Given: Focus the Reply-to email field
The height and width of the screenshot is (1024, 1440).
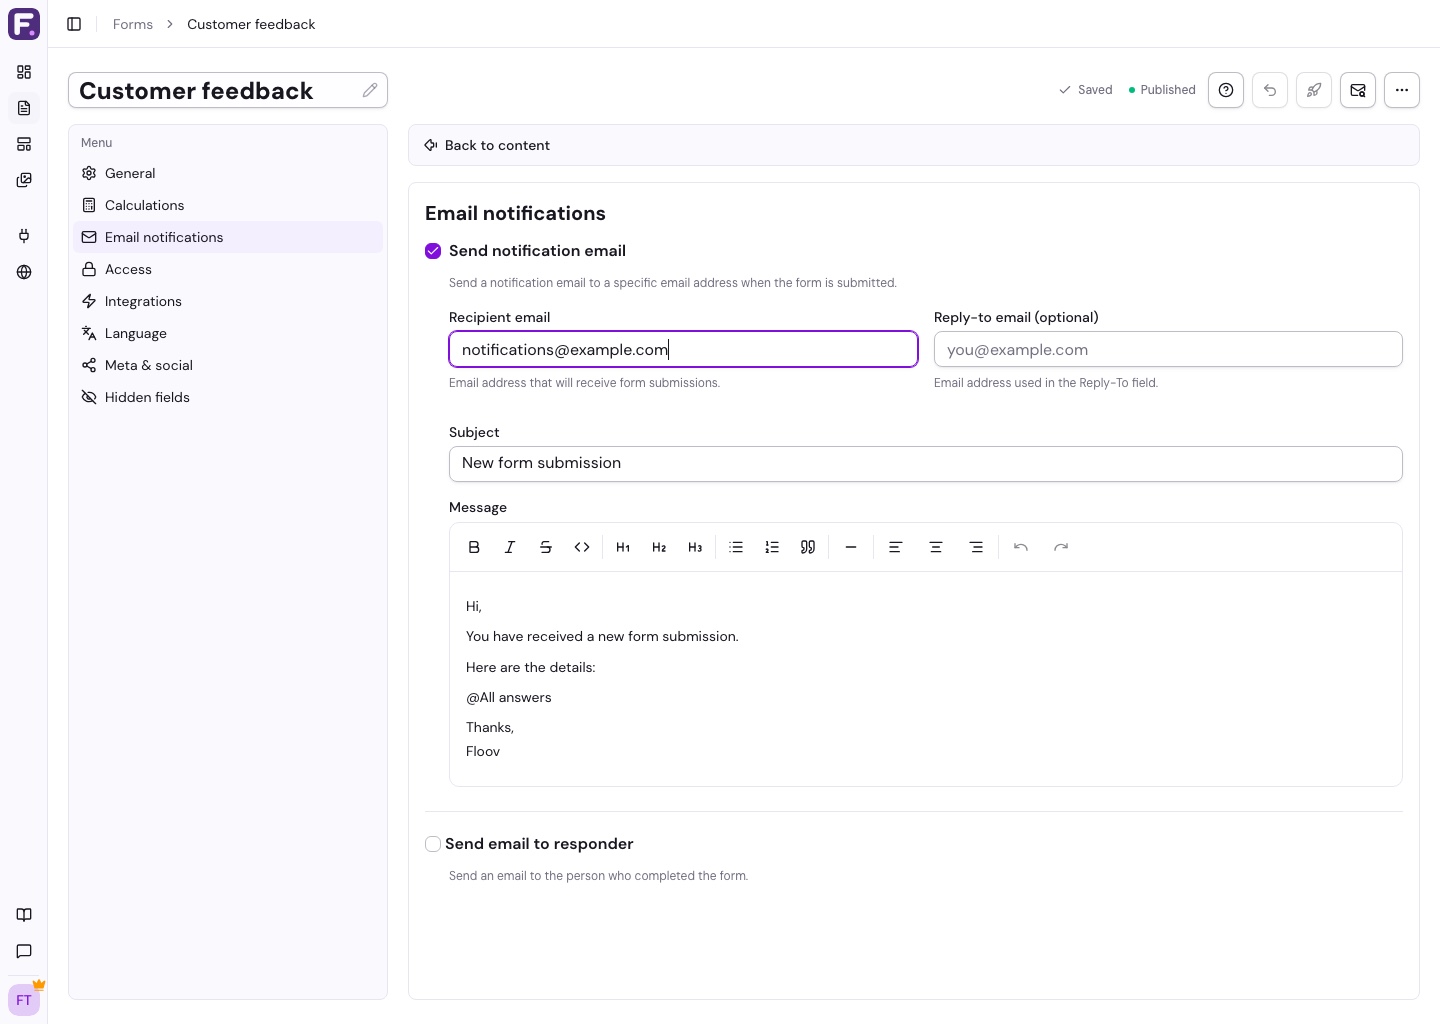Looking at the screenshot, I should [x=1168, y=349].
